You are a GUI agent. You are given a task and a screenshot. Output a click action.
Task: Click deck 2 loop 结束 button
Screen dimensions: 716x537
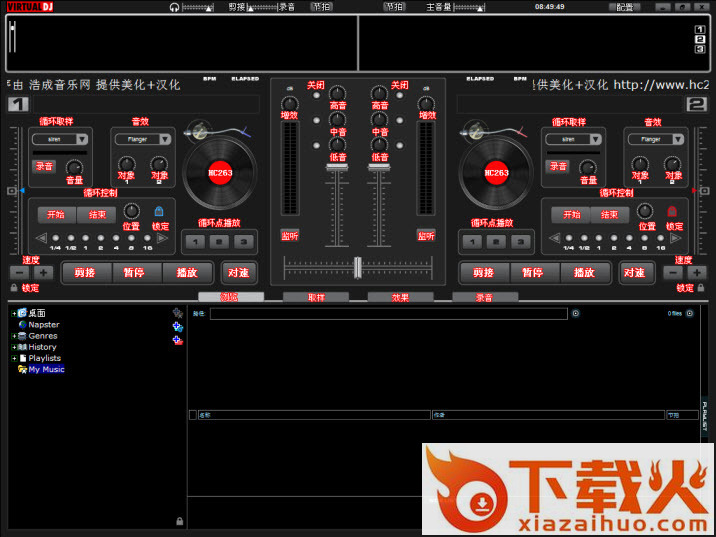(610, 215)
